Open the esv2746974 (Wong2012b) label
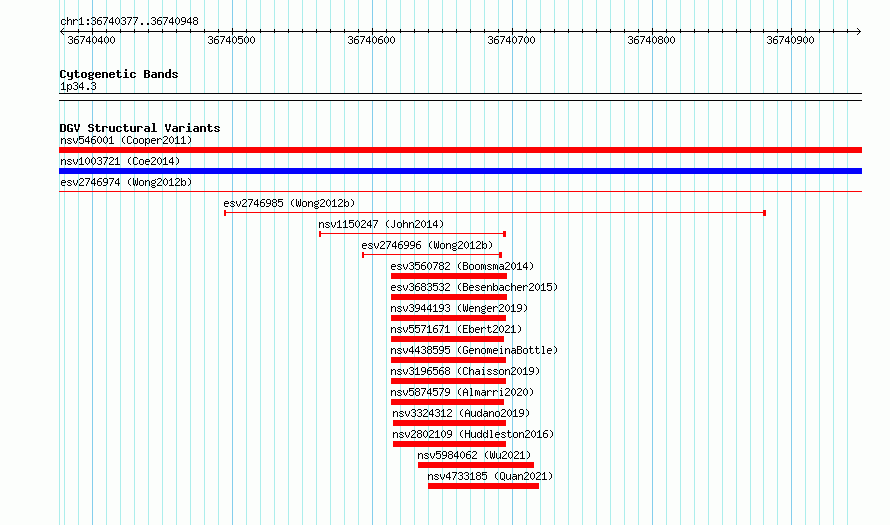Viewport: 890px width, 525px height. (x=126, y=182)
